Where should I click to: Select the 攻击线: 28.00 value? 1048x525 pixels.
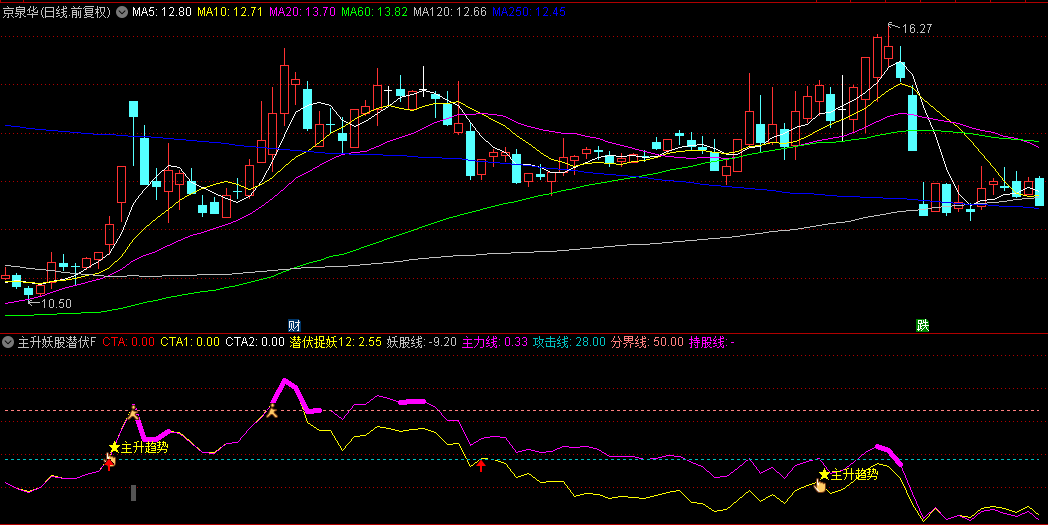[569, 342]
